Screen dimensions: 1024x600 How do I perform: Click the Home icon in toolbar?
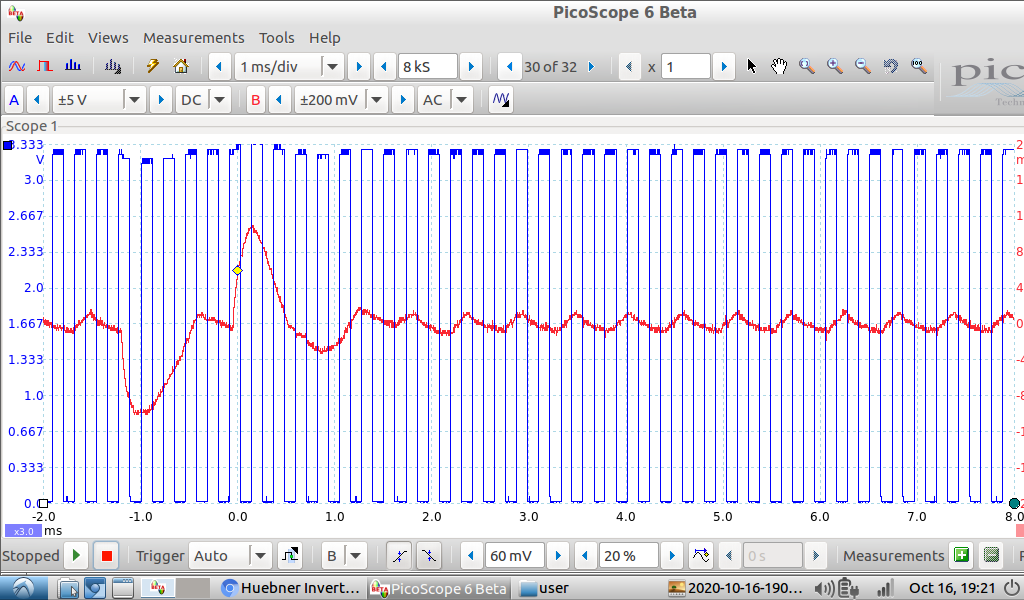tap(181, 67)
